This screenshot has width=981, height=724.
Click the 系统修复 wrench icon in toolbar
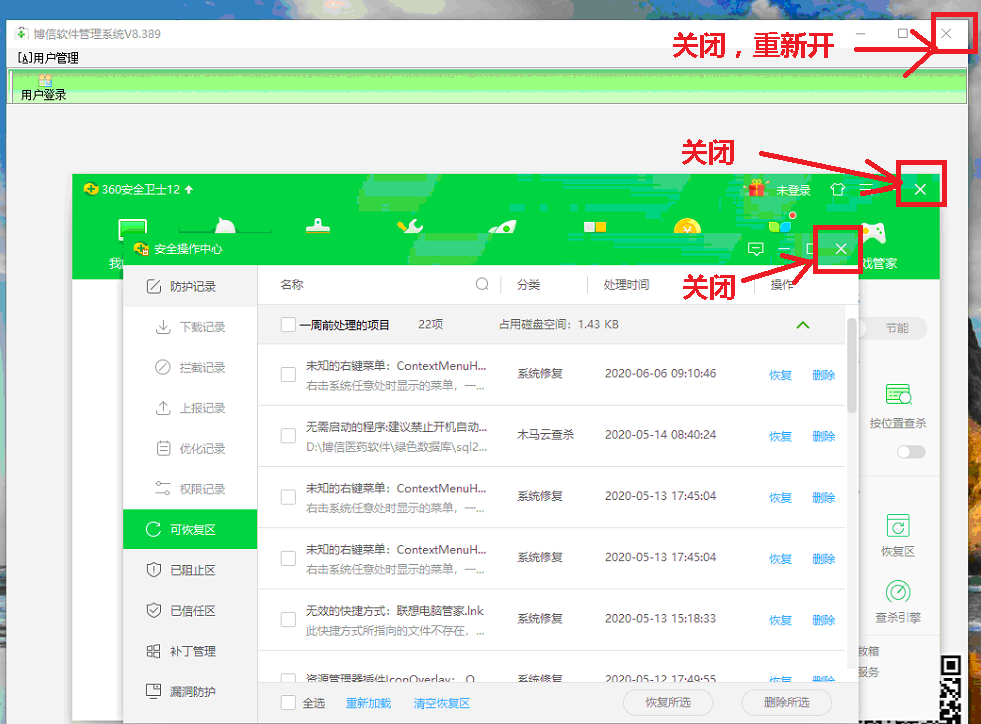[410, 226]
